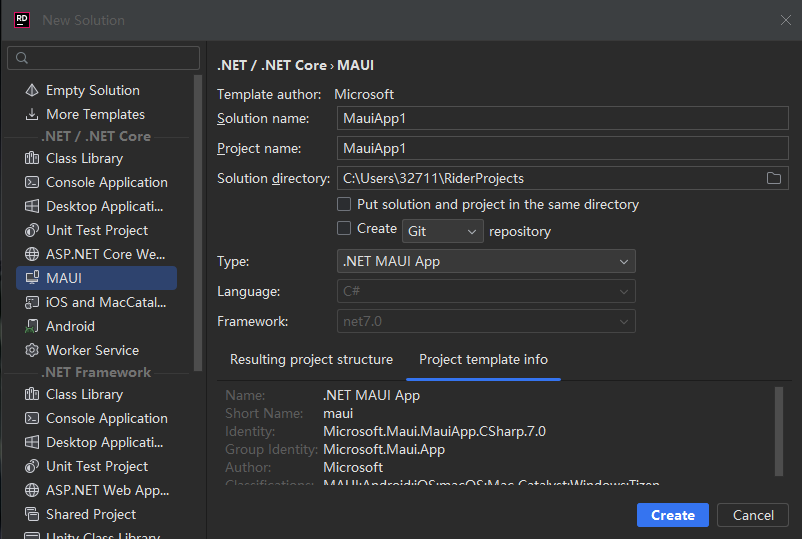Click Microsoft.Maui.App group identity value
Screen dimensions: 802x539
click(384, 449)
